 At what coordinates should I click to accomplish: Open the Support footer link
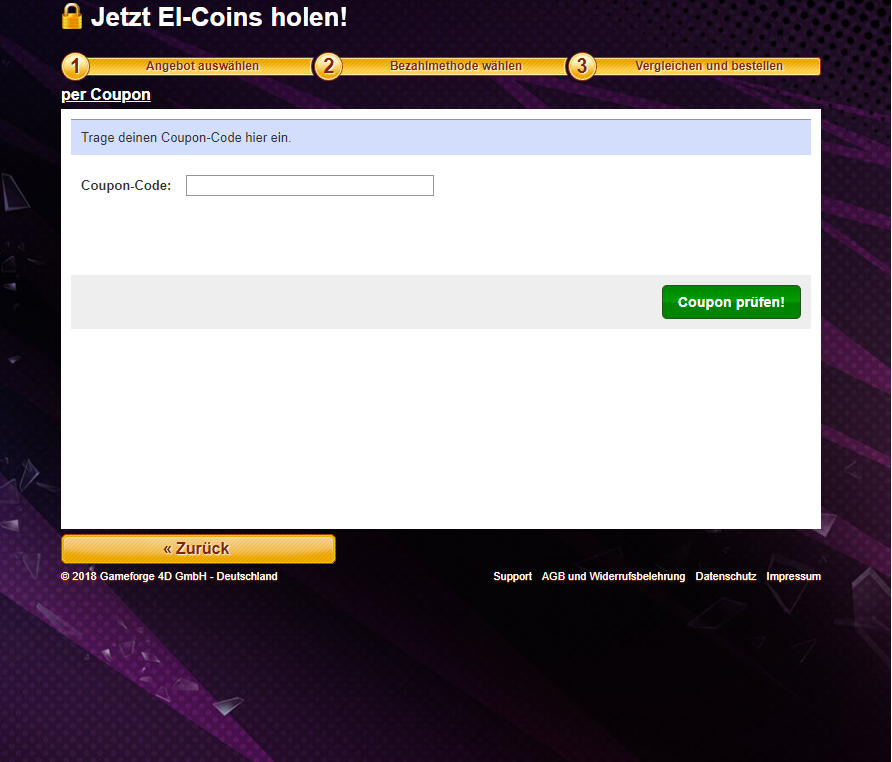coord(513,576)
